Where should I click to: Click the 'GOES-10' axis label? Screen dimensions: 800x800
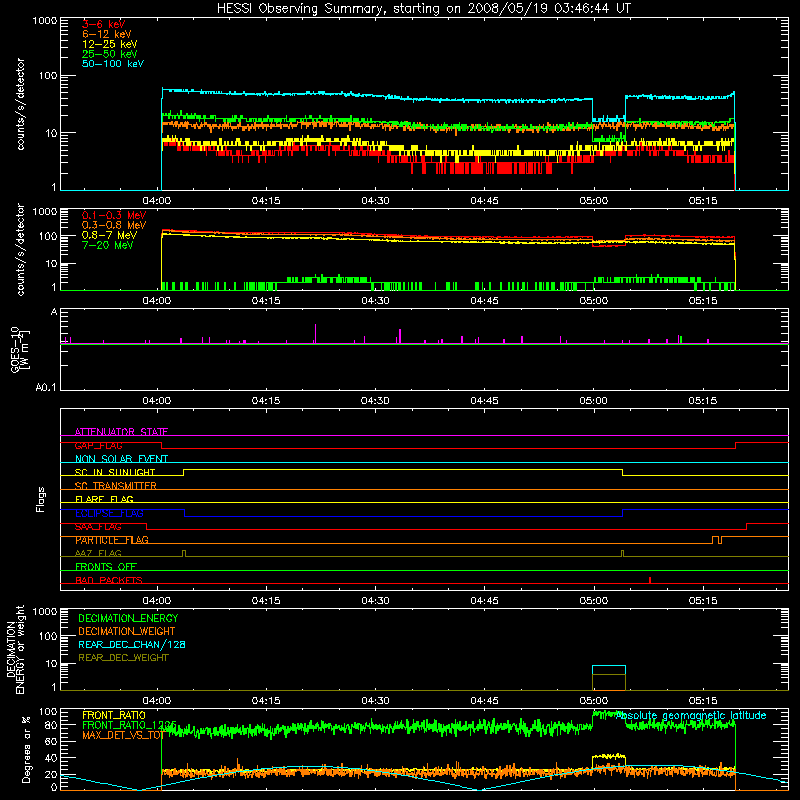[15, 350]
